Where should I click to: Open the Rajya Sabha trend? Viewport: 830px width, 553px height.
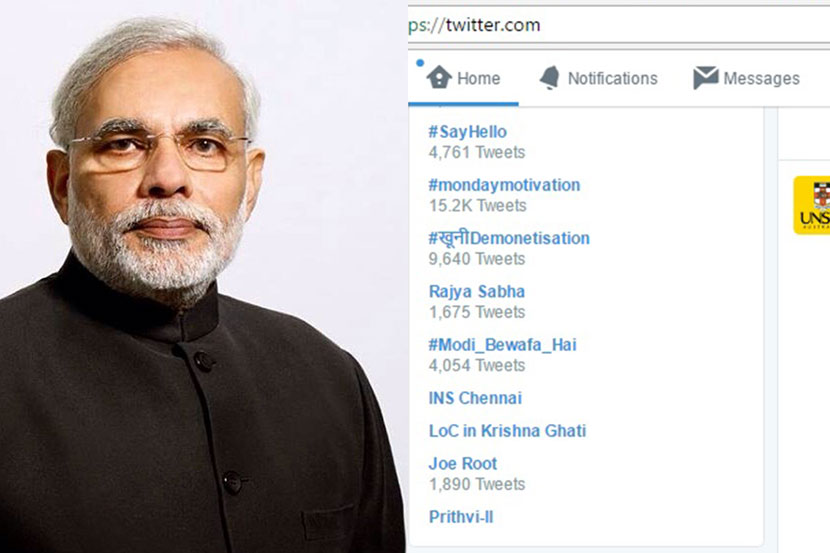[477, 292]
